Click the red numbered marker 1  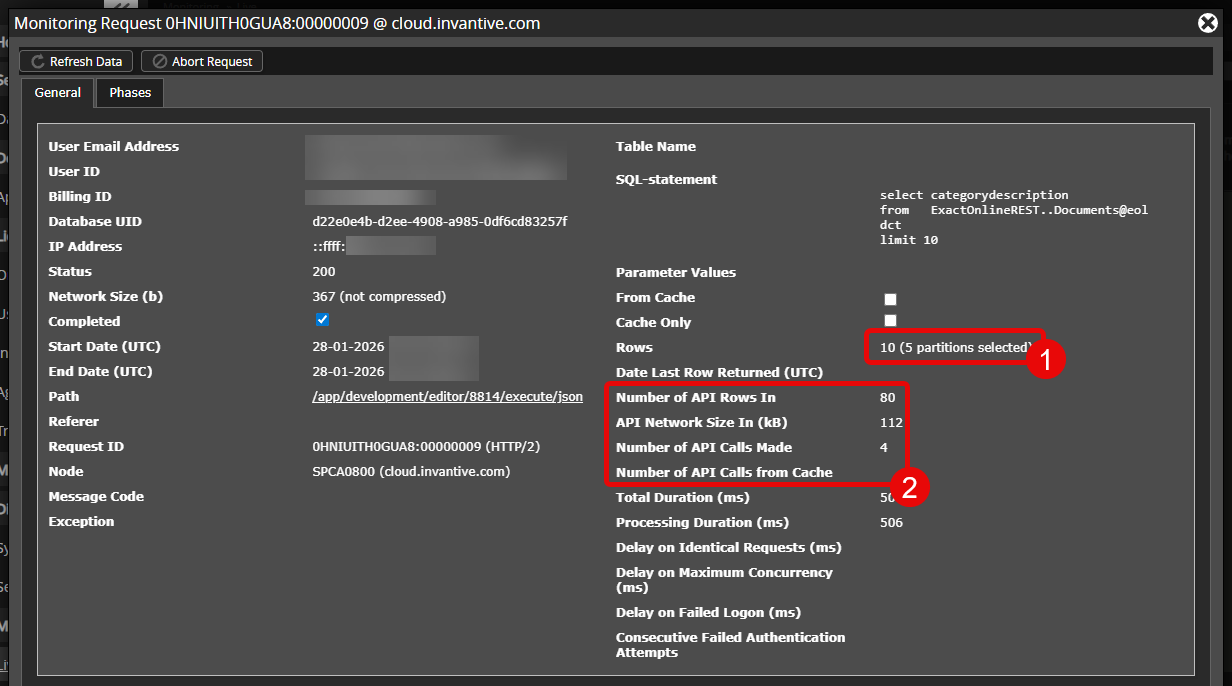point(1046,361)
